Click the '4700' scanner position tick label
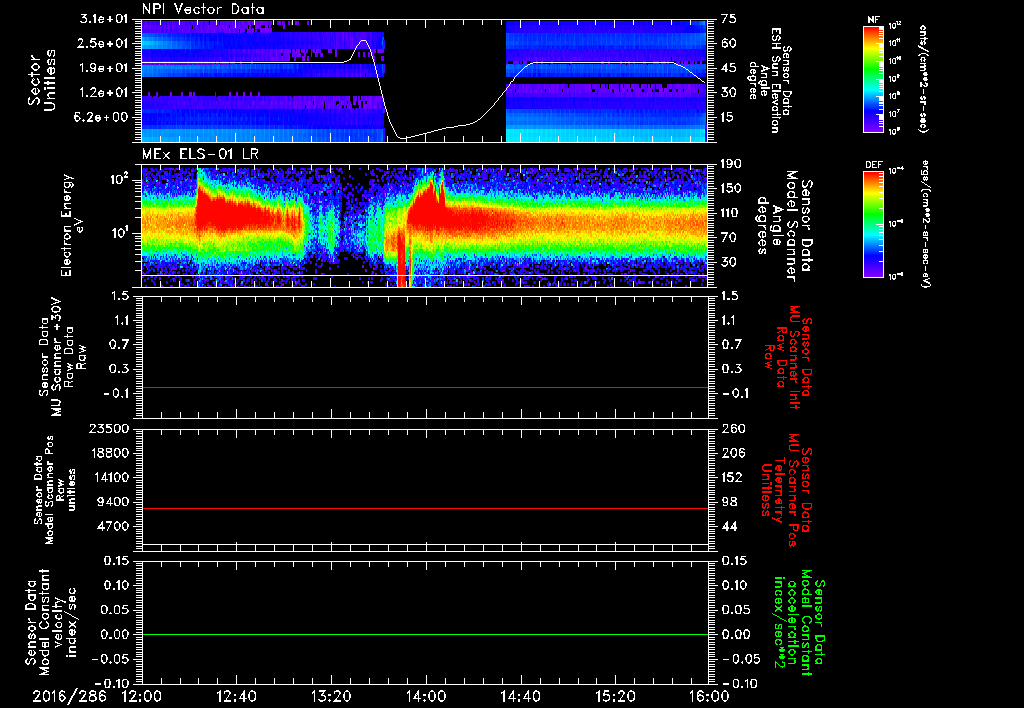Screen dimensions: 1024x708 (x=112, y=526)
